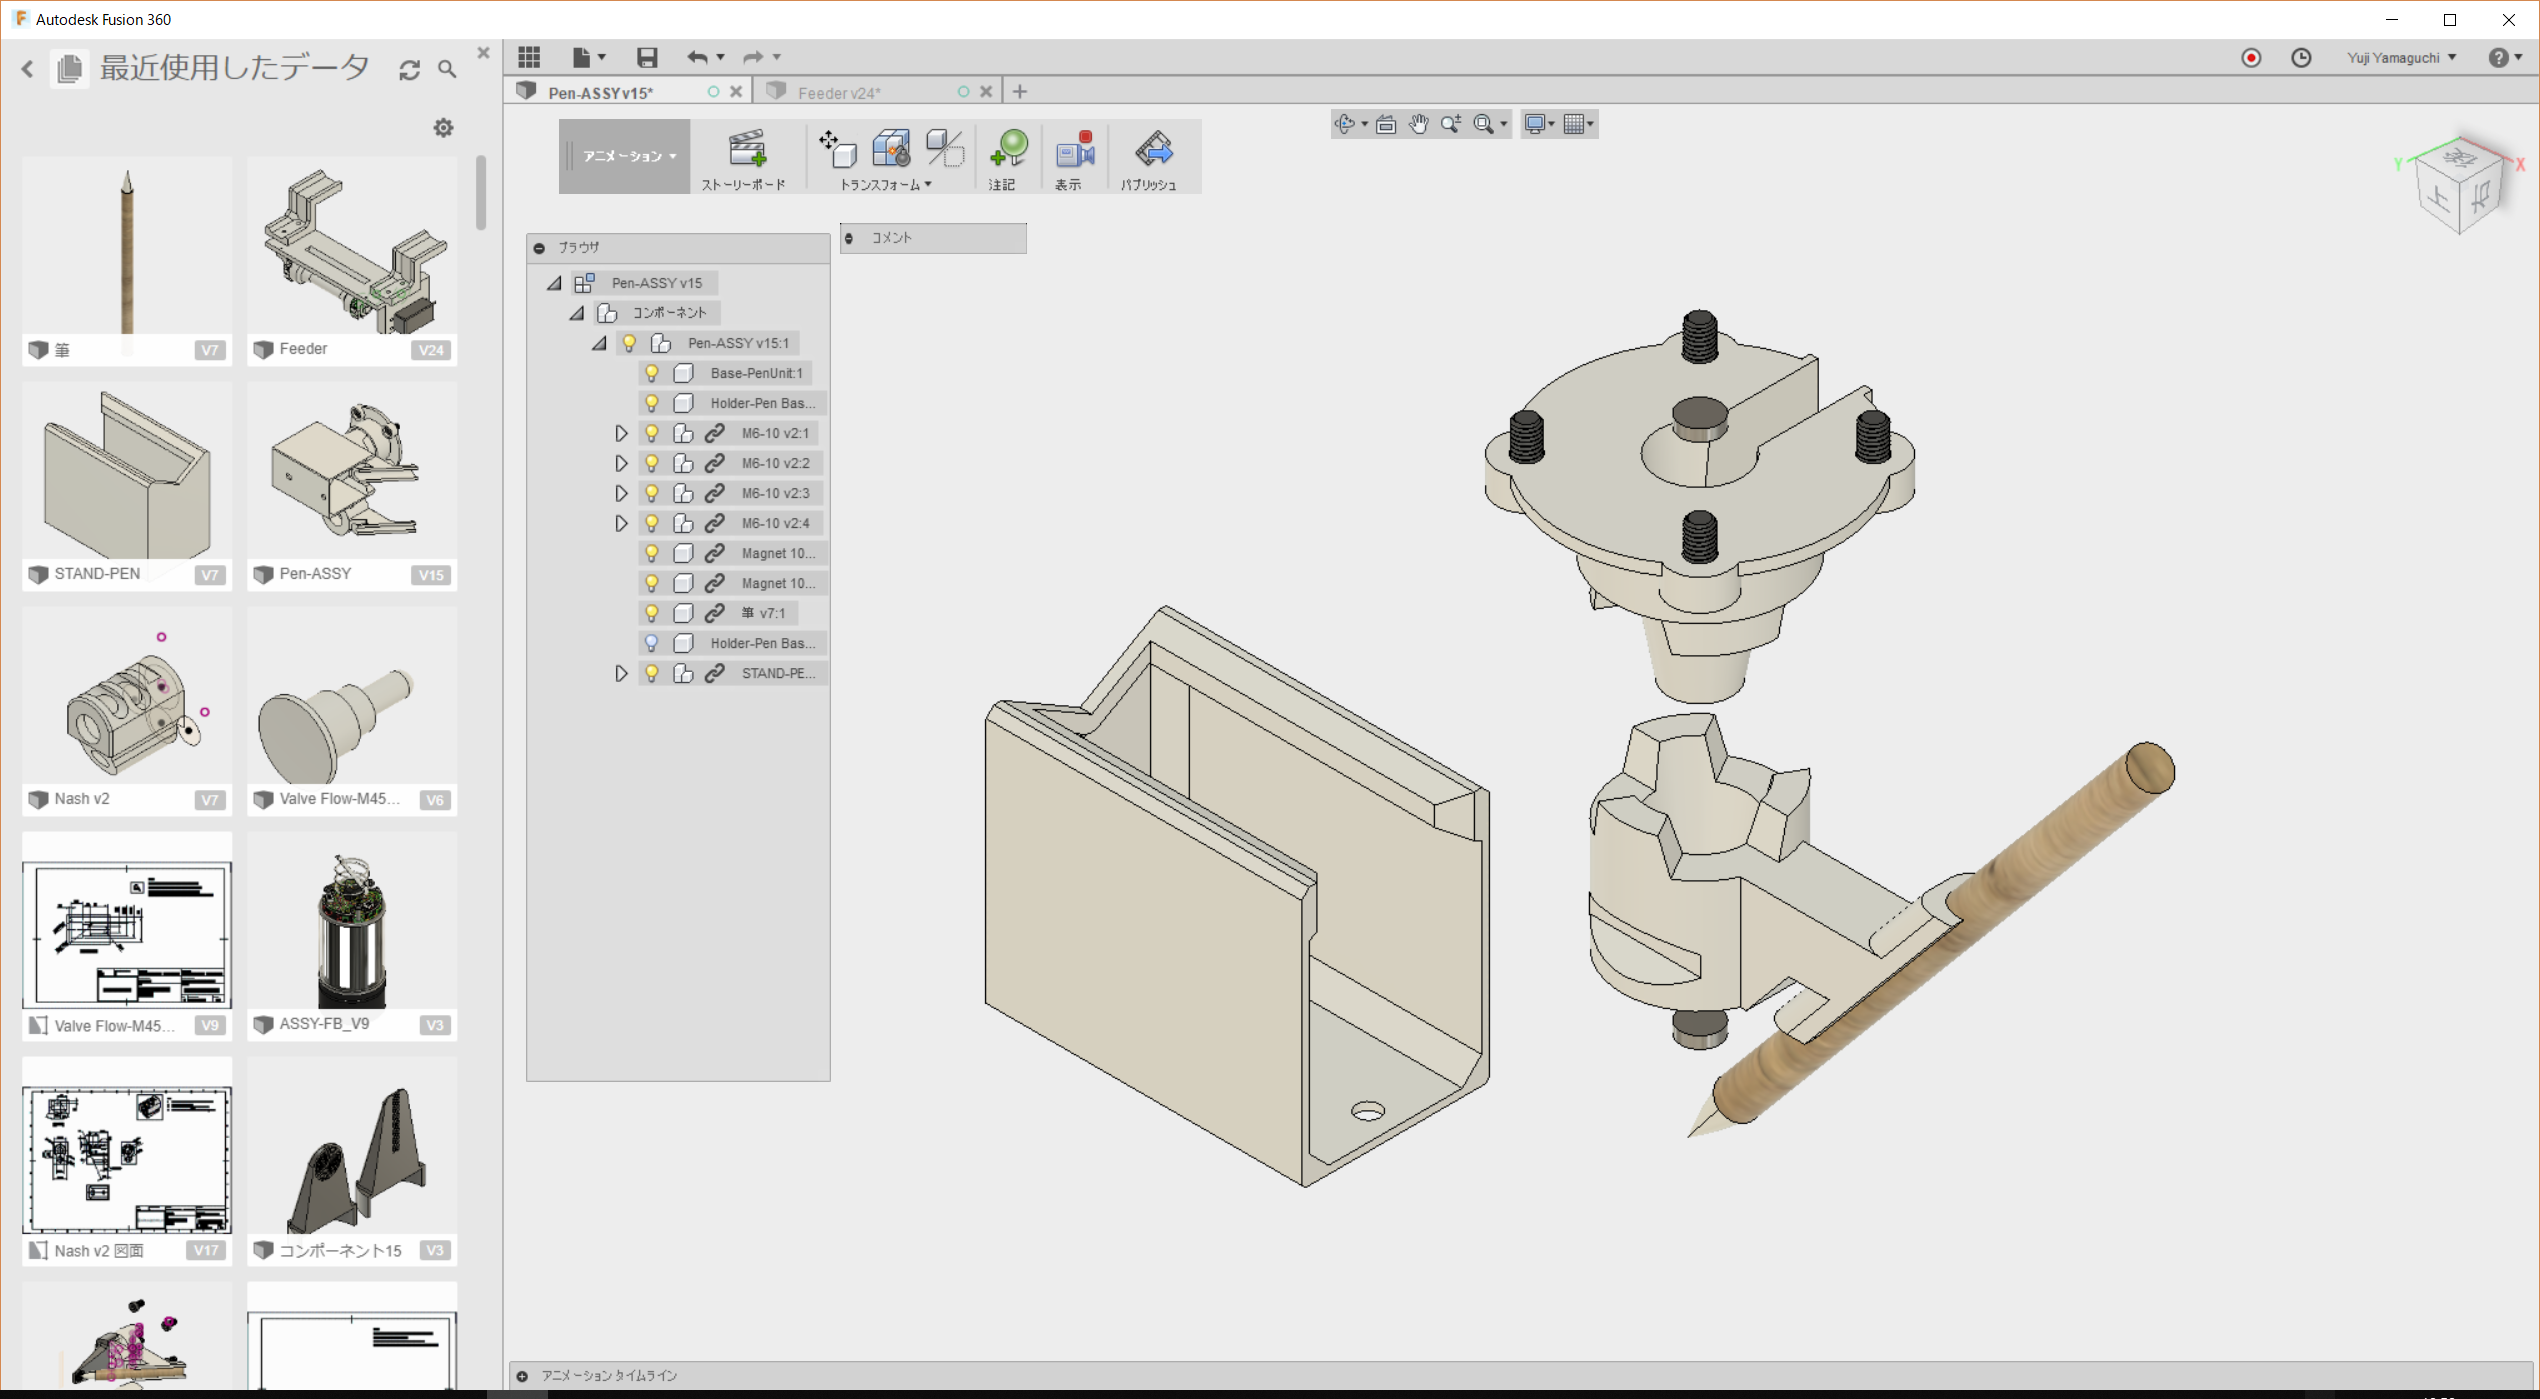Viewport: 2540px width, 1399px height.
Task: Show the hidden Holder-Pen Bas component
Action: [x=652, y=643]
